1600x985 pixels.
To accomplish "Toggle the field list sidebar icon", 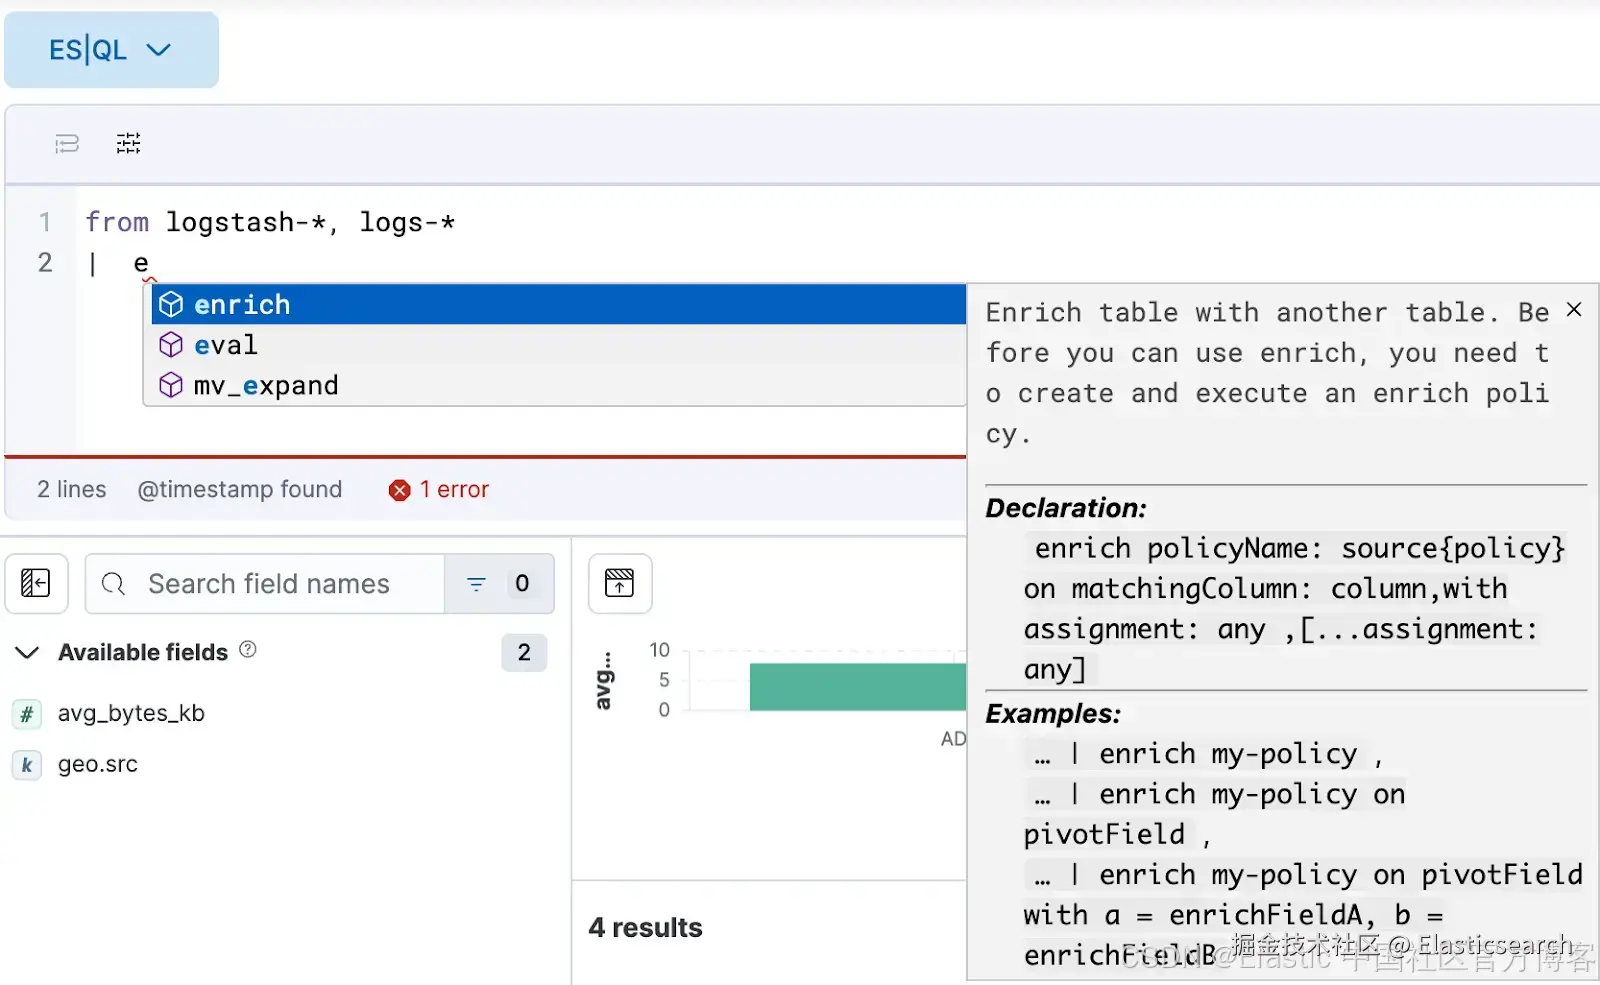I will 36,583.
